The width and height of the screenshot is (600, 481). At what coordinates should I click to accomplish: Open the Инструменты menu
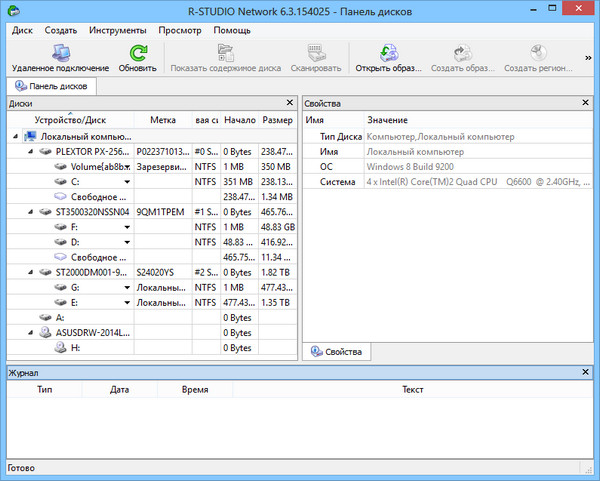point(118,31)
